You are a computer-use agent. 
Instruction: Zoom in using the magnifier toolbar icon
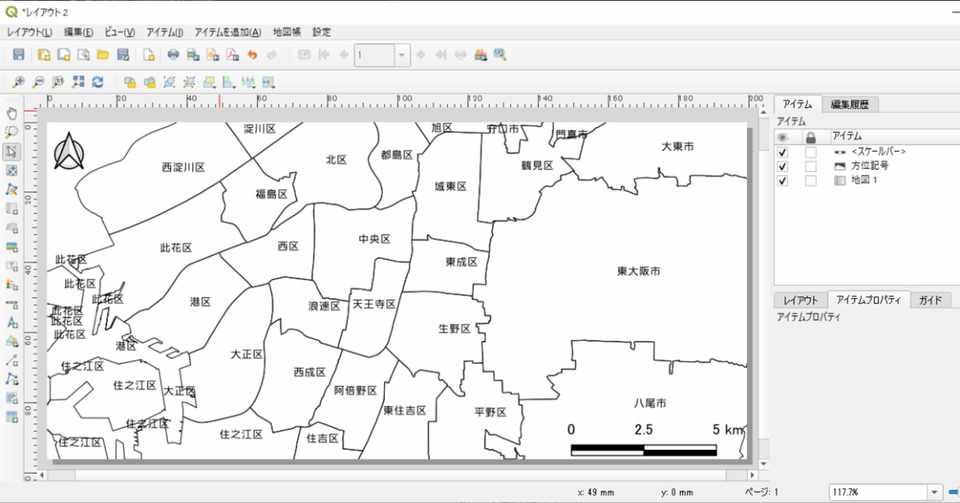click(x=18, y=82)
